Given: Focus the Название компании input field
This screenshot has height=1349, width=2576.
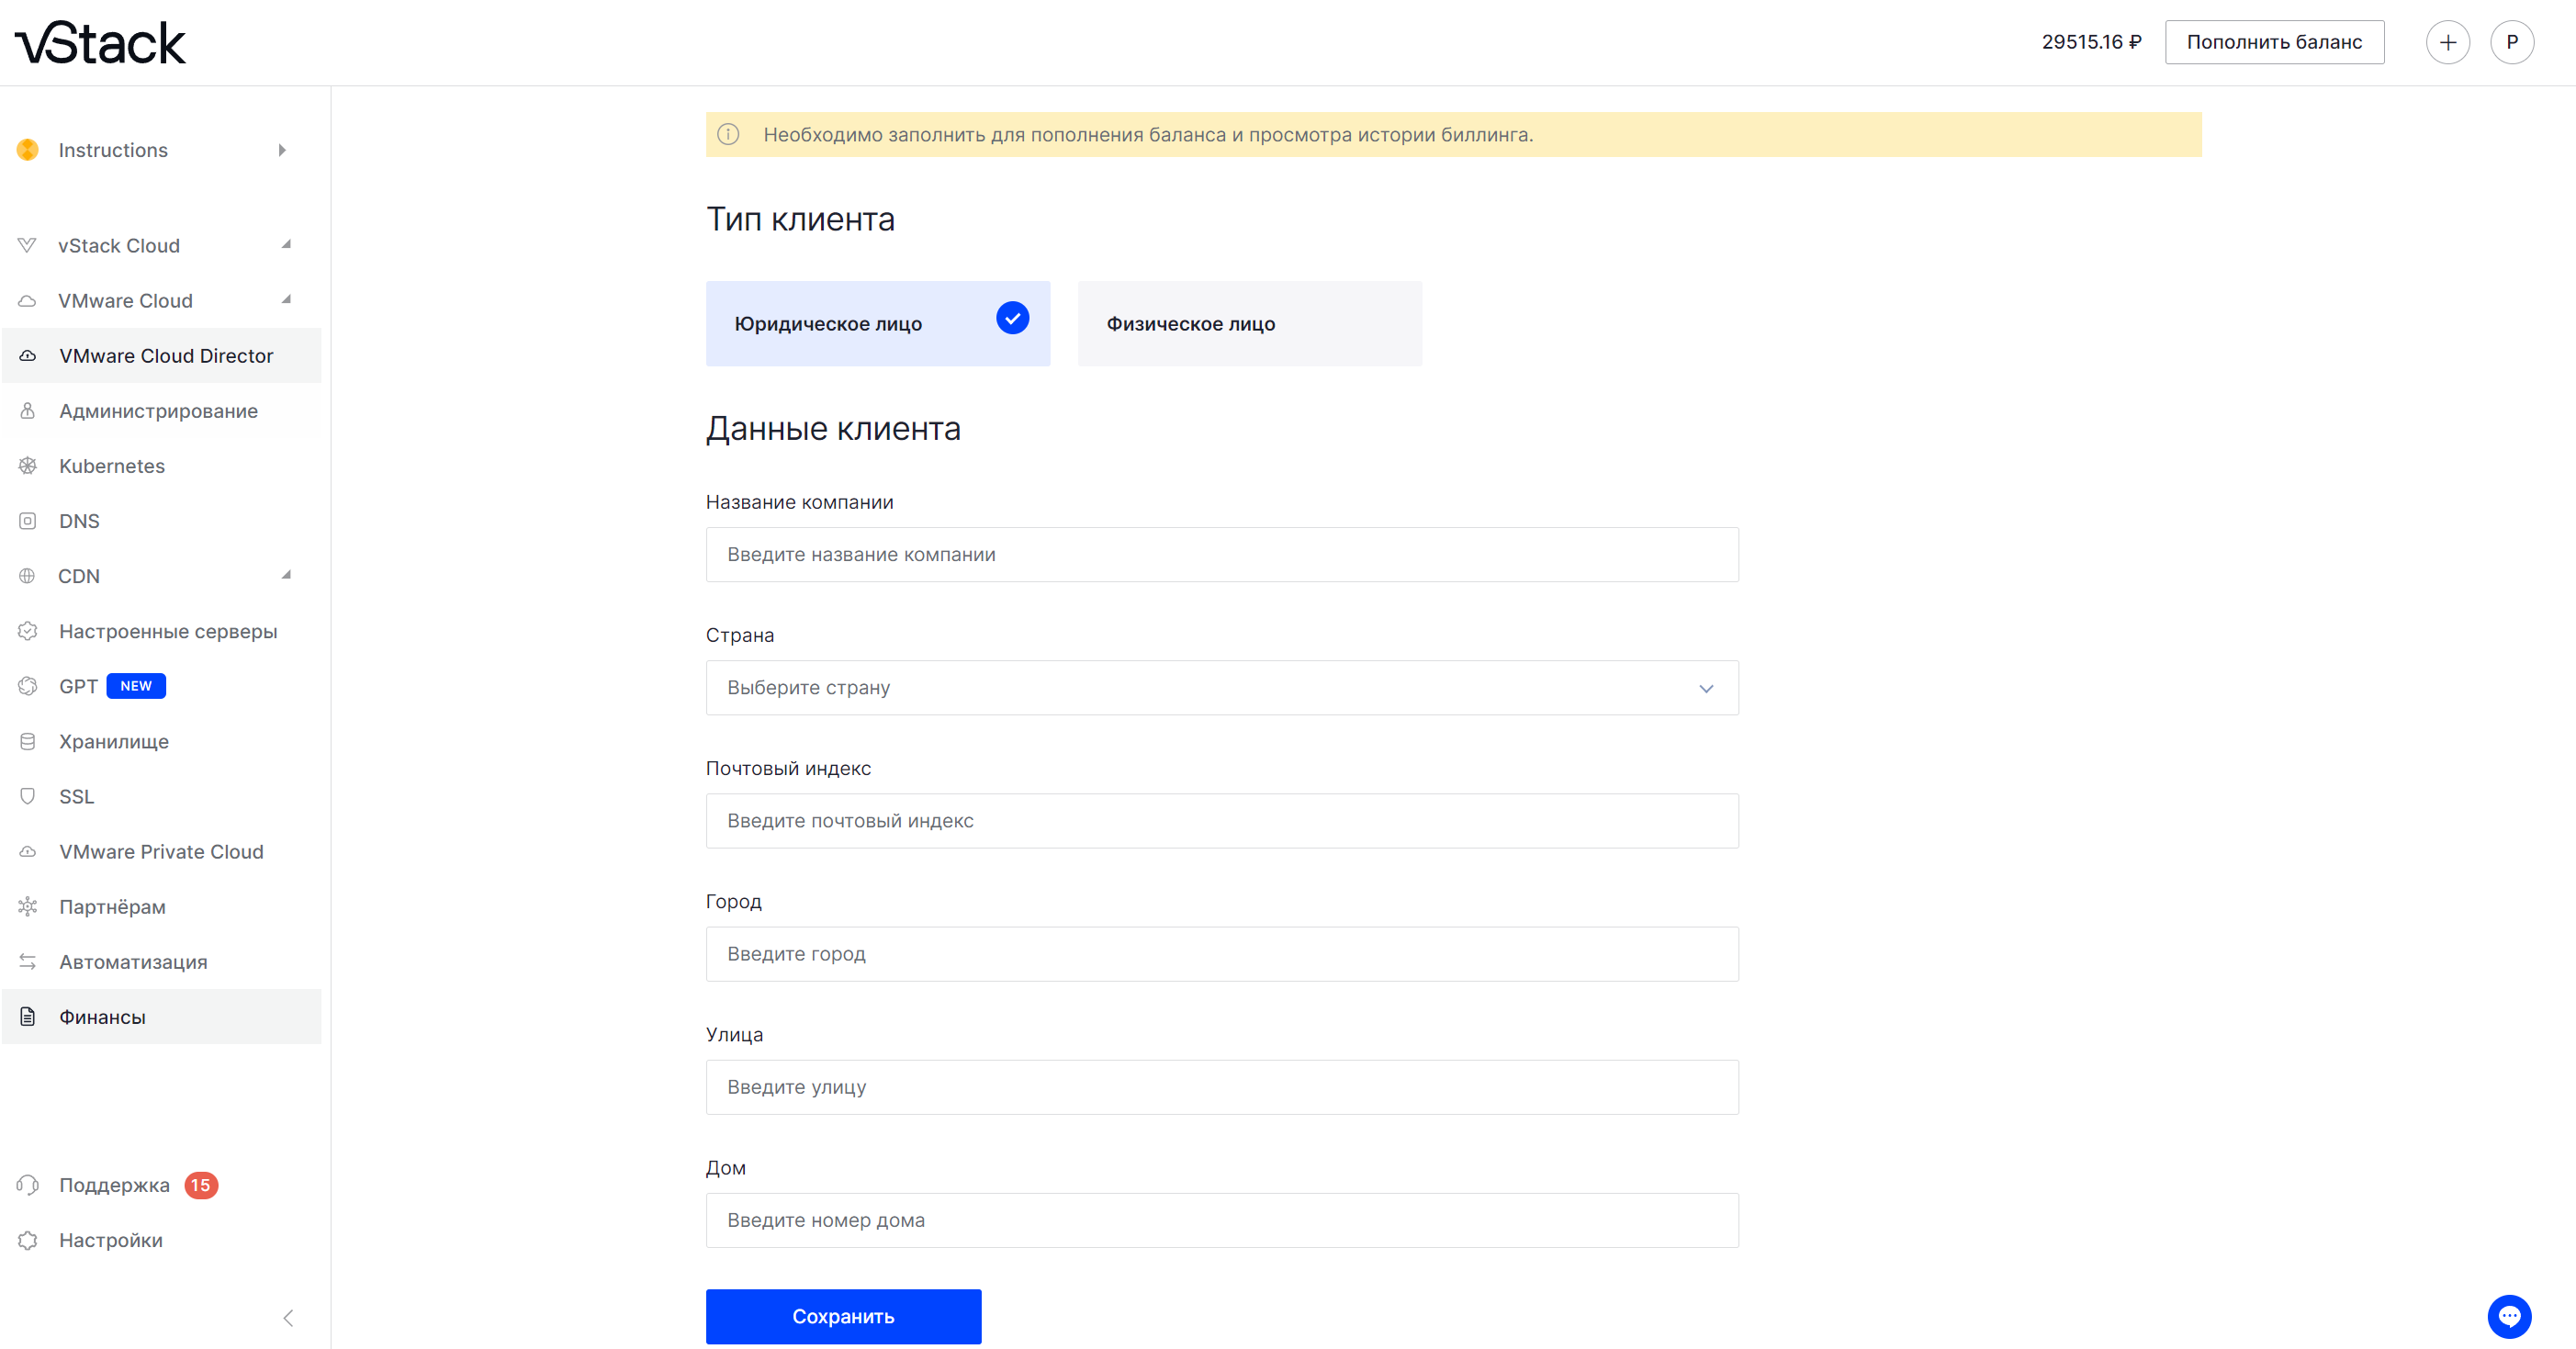Looking at the screenshot, I should [x=1222, y=554].
